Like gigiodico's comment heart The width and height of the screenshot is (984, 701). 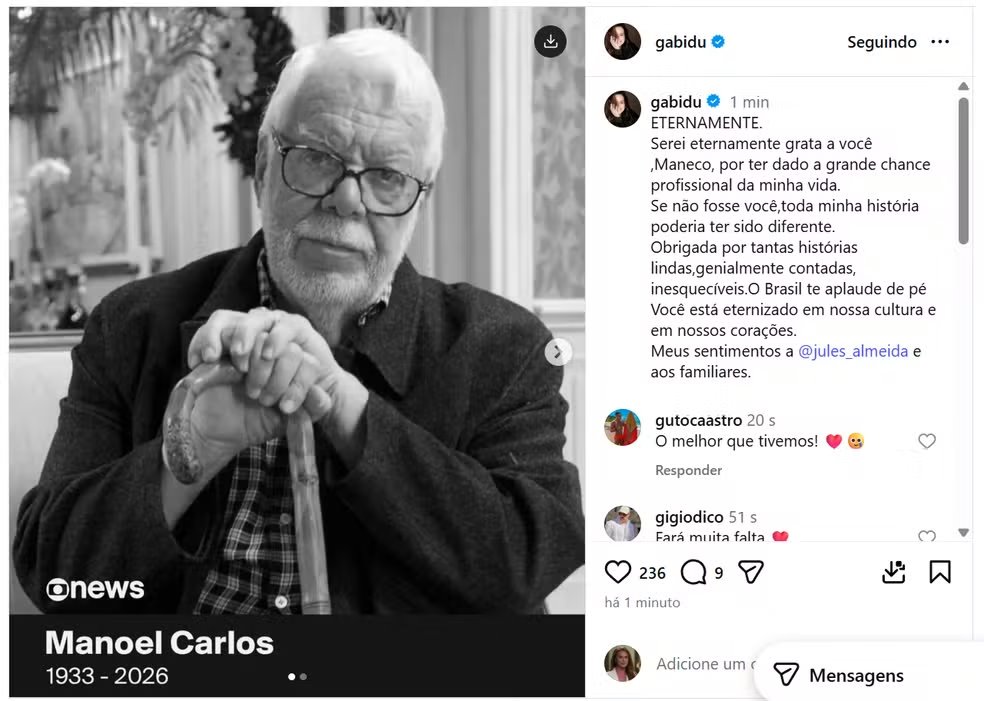(x=927, y=536)
